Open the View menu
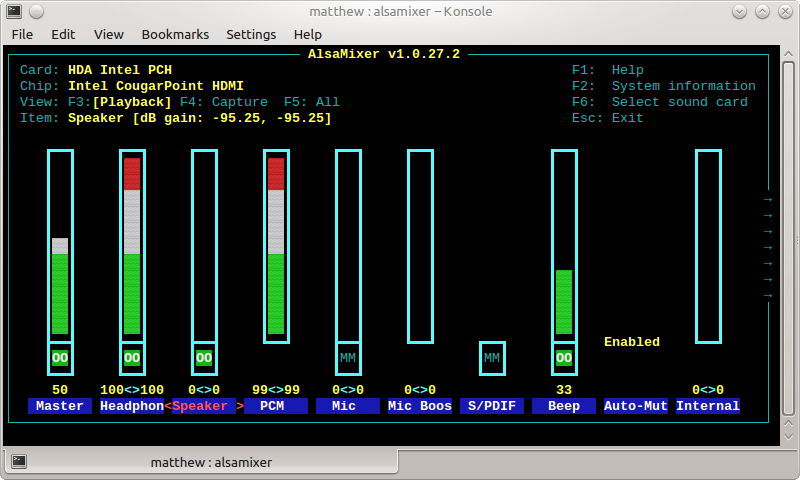 click(x=108, y=34)
